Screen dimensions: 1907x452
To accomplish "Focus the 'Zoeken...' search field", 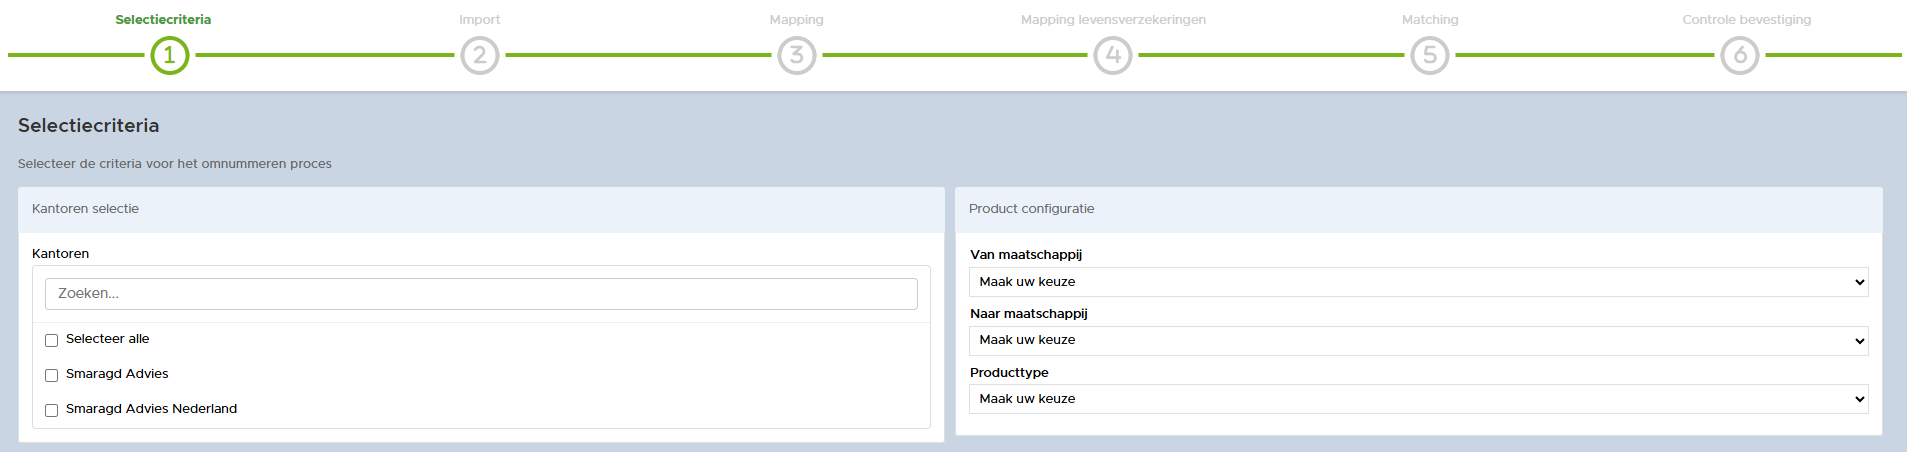I will point(481,294).
